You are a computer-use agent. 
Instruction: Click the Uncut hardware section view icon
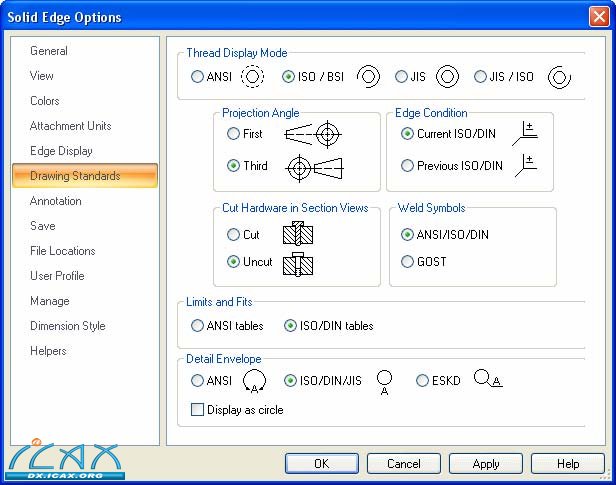click(297, 263)
